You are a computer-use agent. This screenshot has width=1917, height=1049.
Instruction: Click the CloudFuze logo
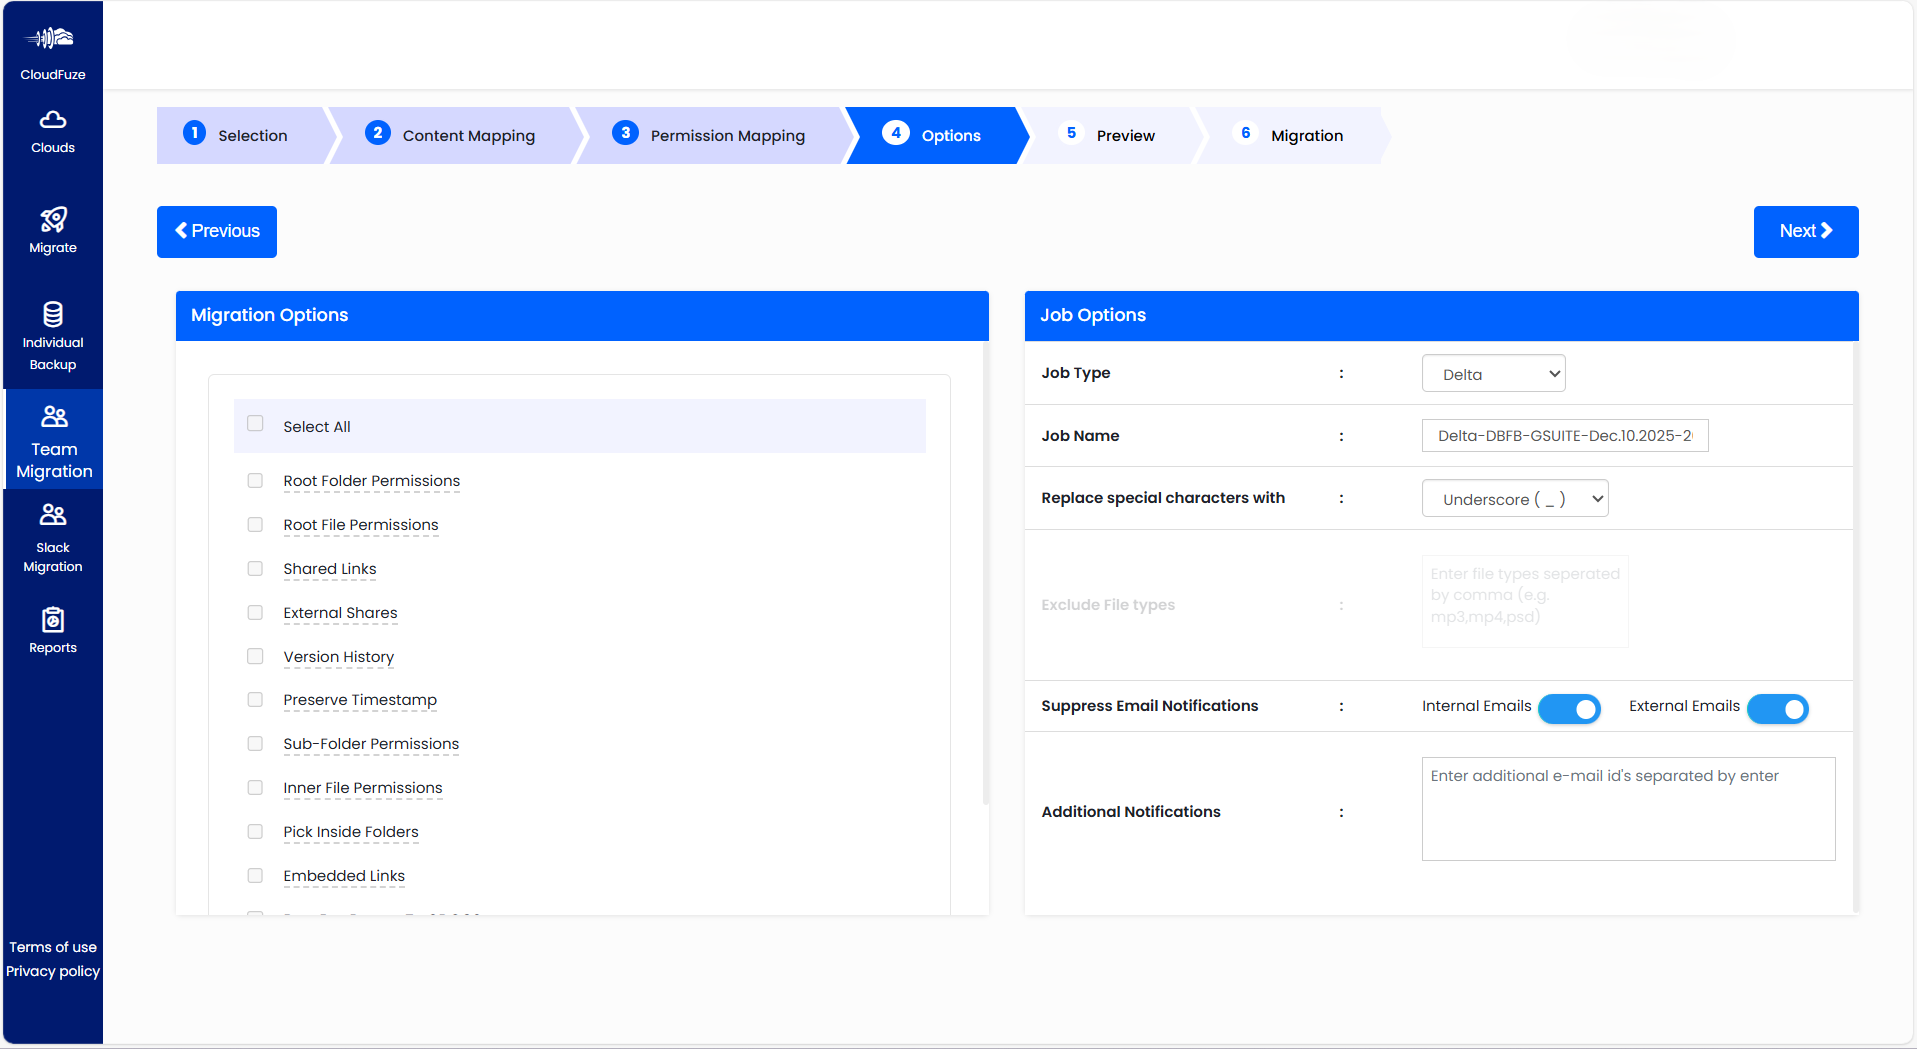[52, 45]
